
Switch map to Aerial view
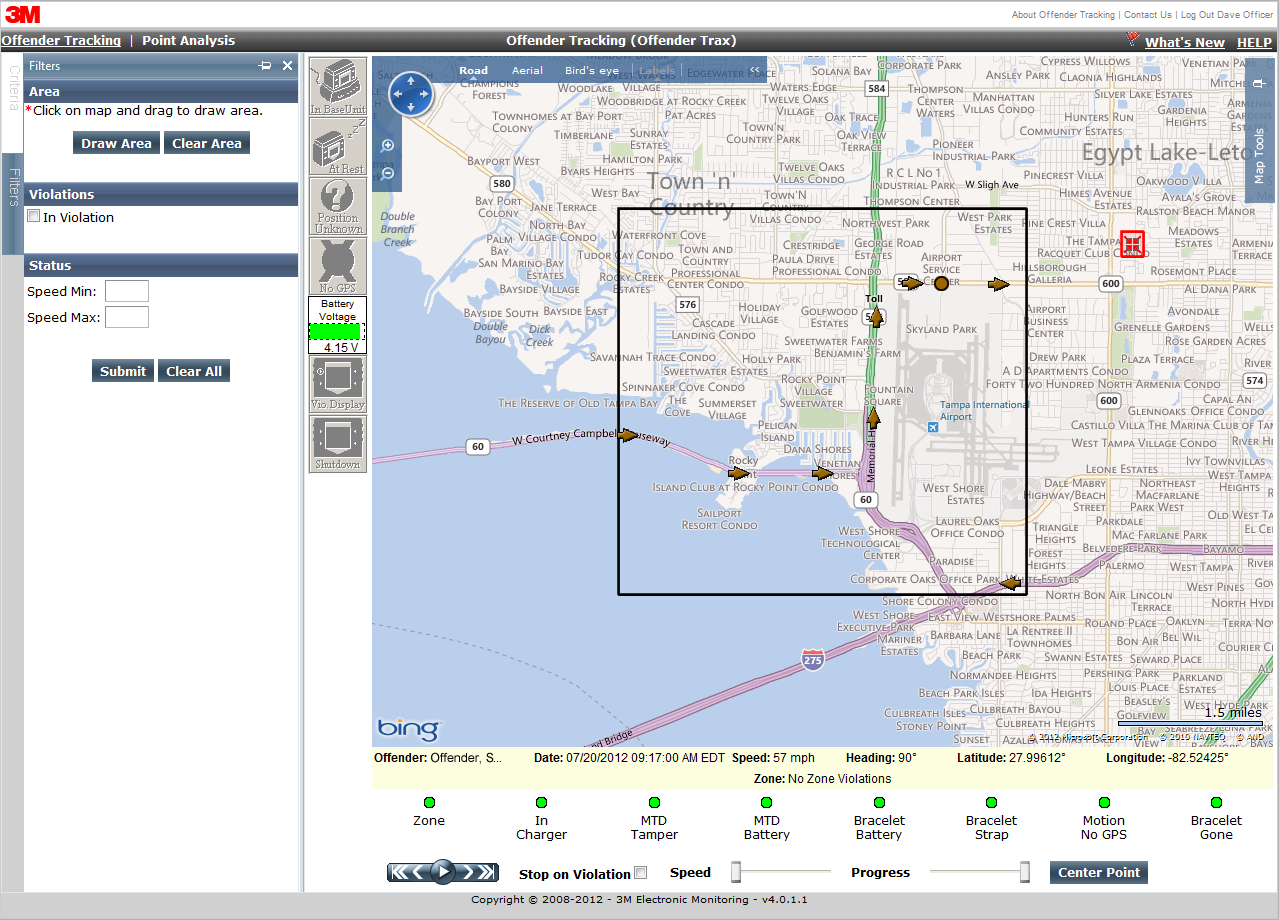click(527, 71)
